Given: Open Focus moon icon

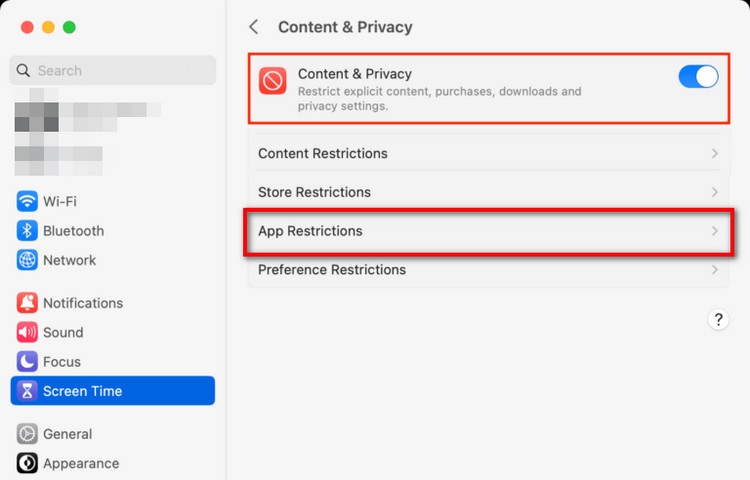Looking at the screenshot, I should (27, 361).
